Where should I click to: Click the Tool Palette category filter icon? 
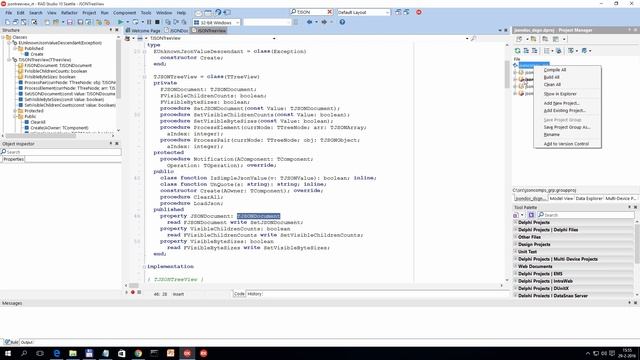tap(531, 215)
